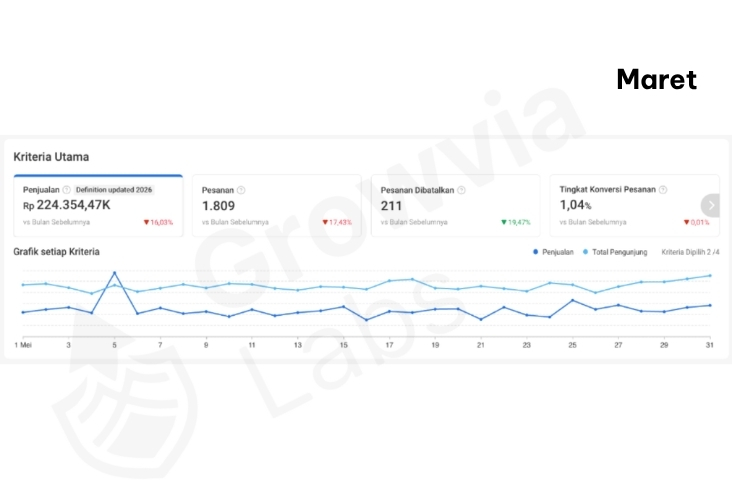Click the 0,01% decrease indicator
This screenshot has width=732, height=500.
697,222
